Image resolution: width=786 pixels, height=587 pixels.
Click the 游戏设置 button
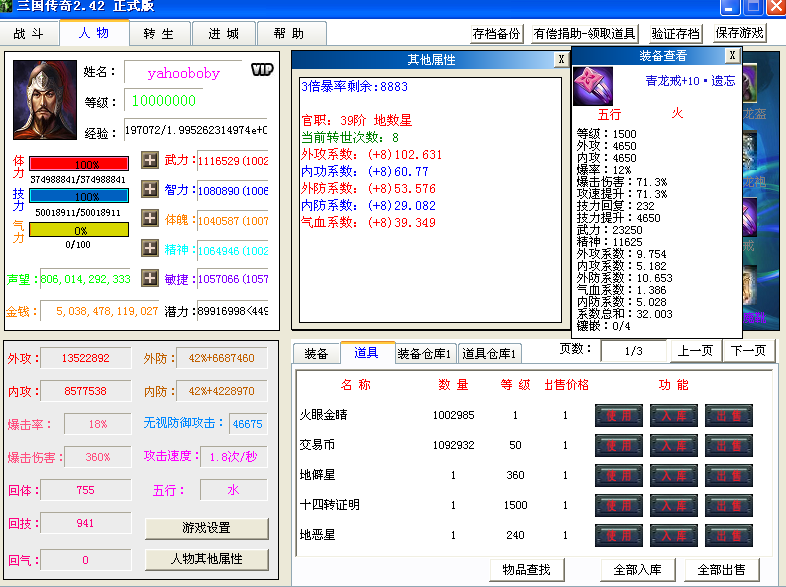[206, 528]
